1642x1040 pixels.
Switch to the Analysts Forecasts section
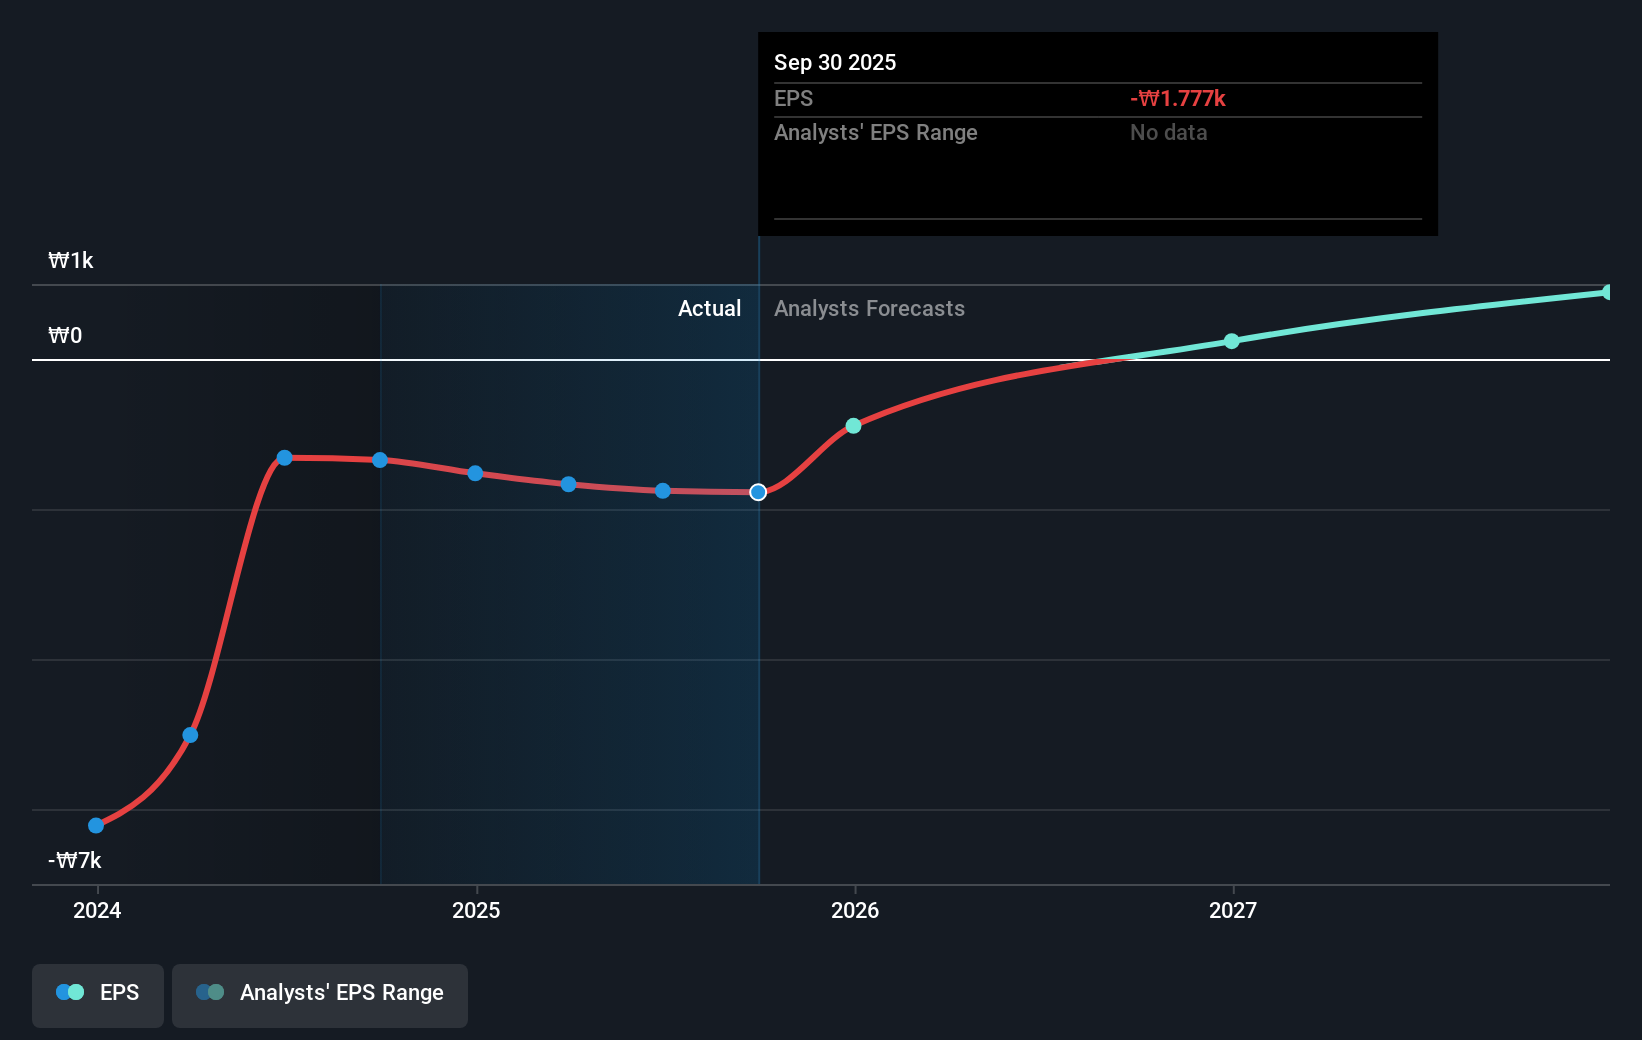tap(869, 308)
